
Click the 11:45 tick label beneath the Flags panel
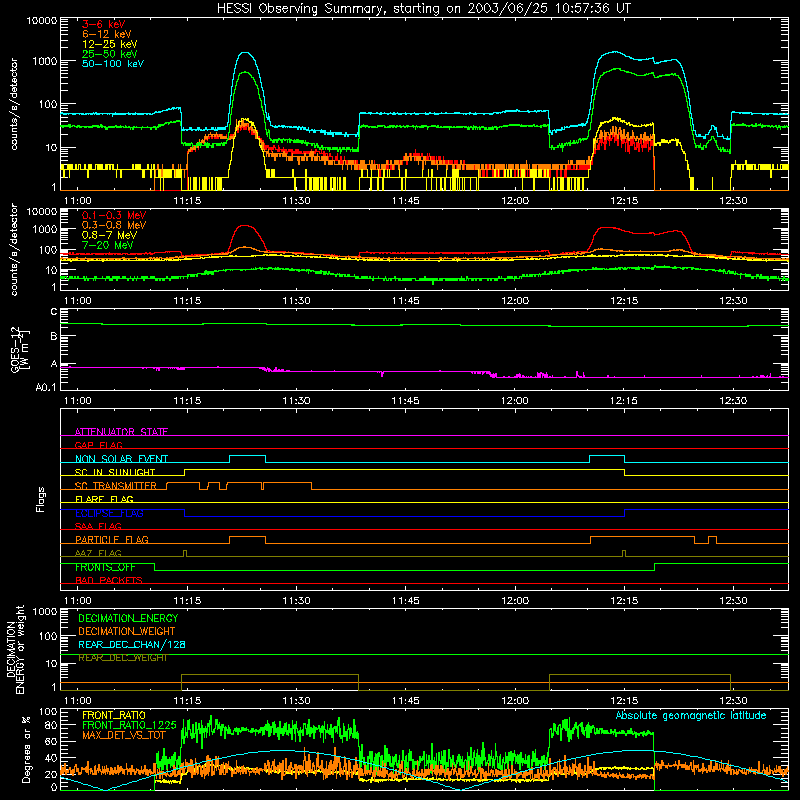pyautogui.click(x=406, y=600)
